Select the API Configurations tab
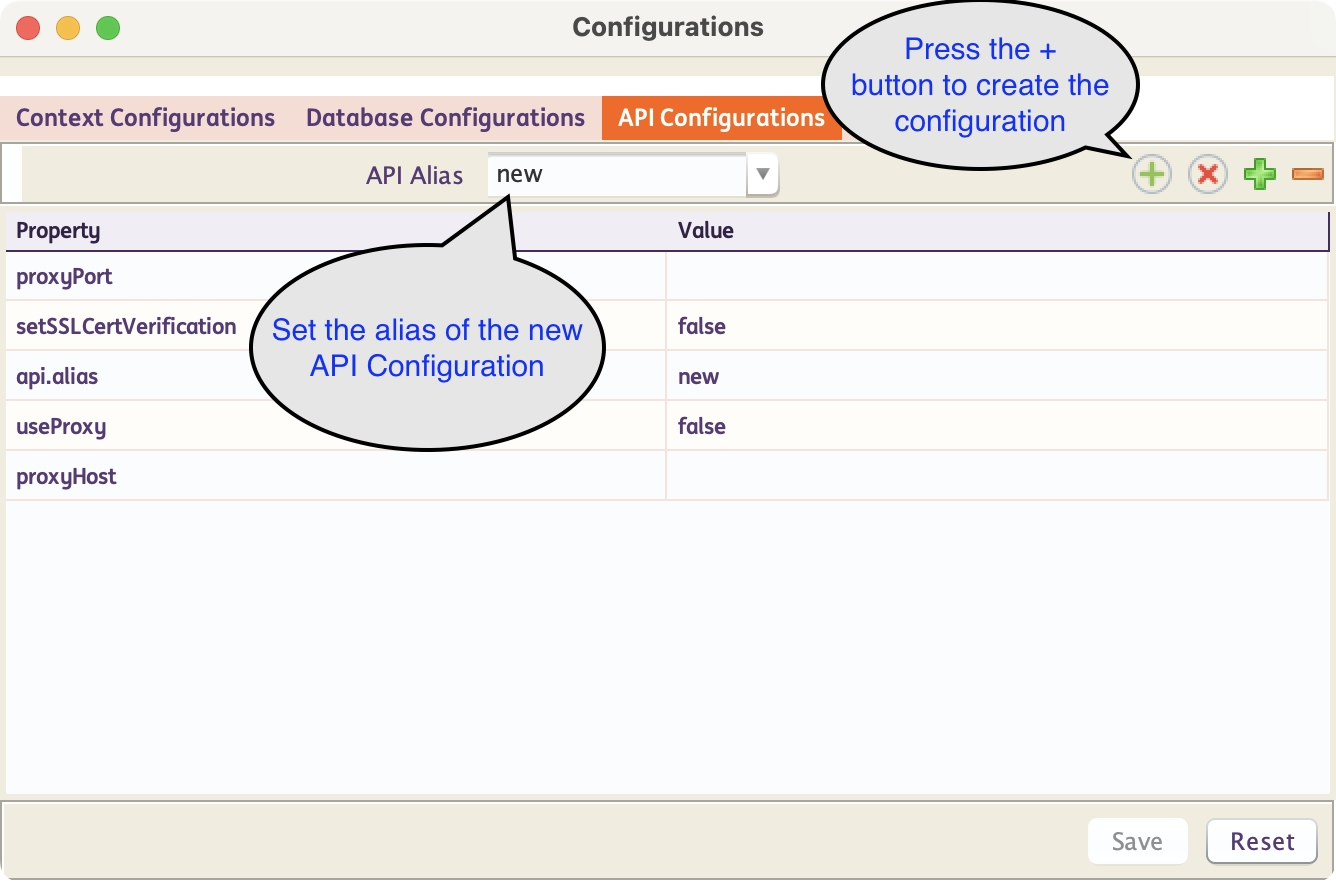 click(x=720, y=118)
